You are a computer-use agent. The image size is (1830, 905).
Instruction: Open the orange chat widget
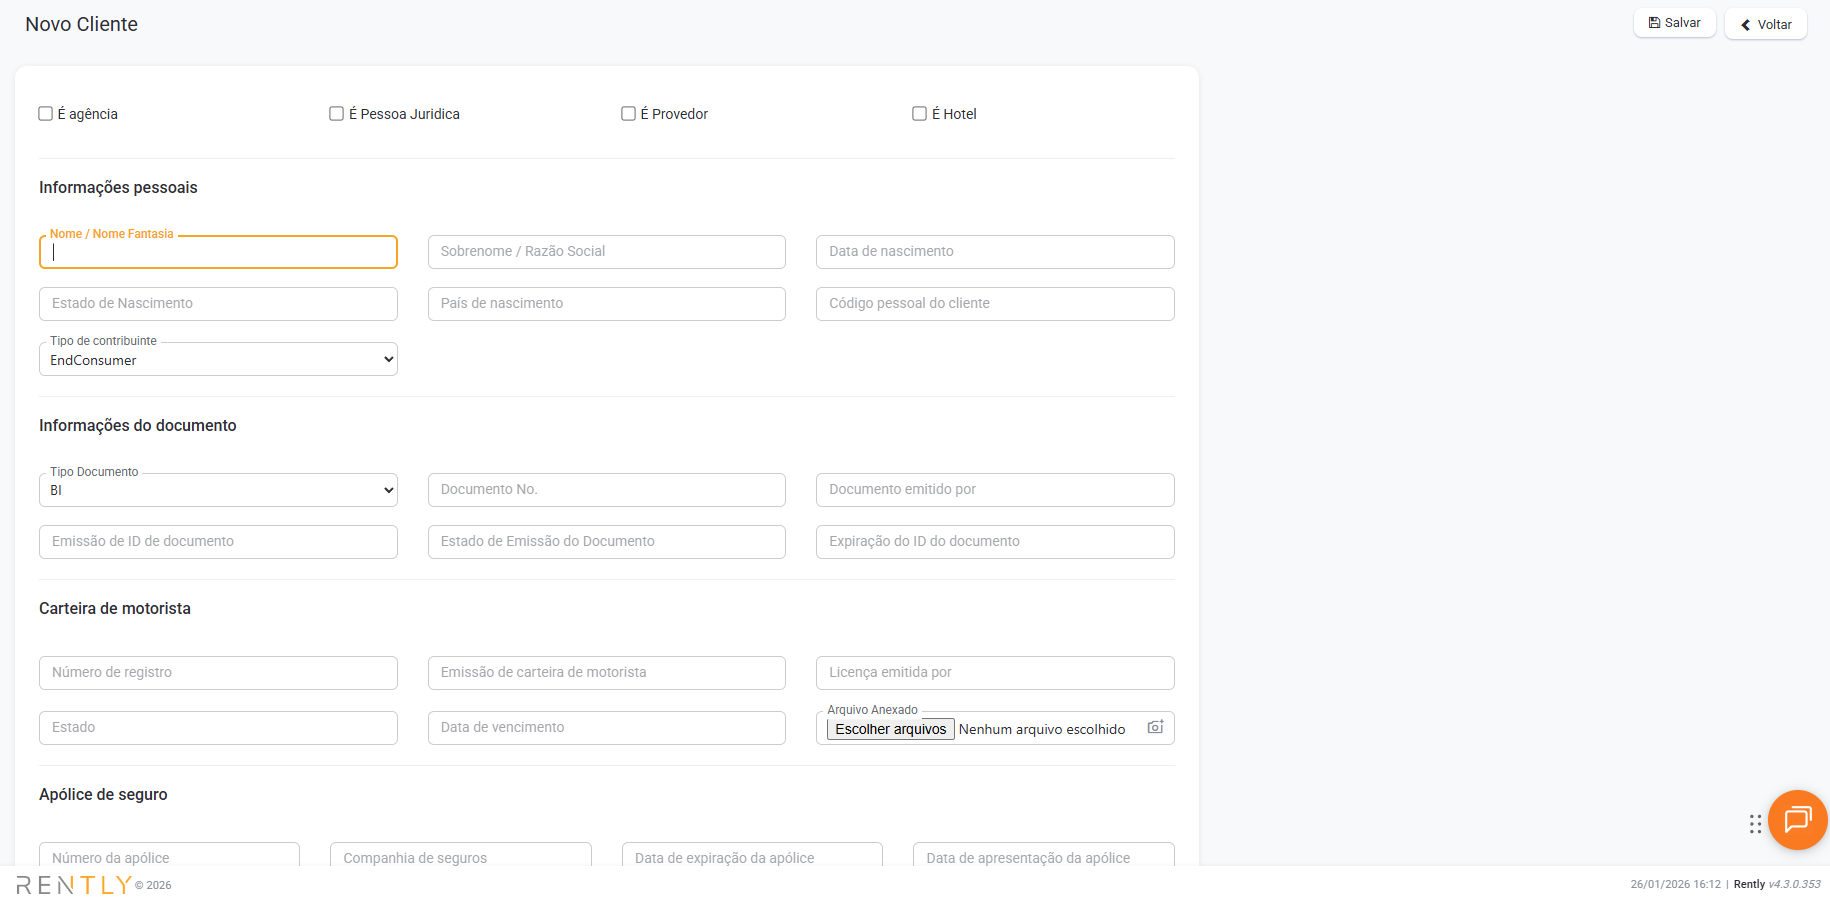coord(1797,820)
